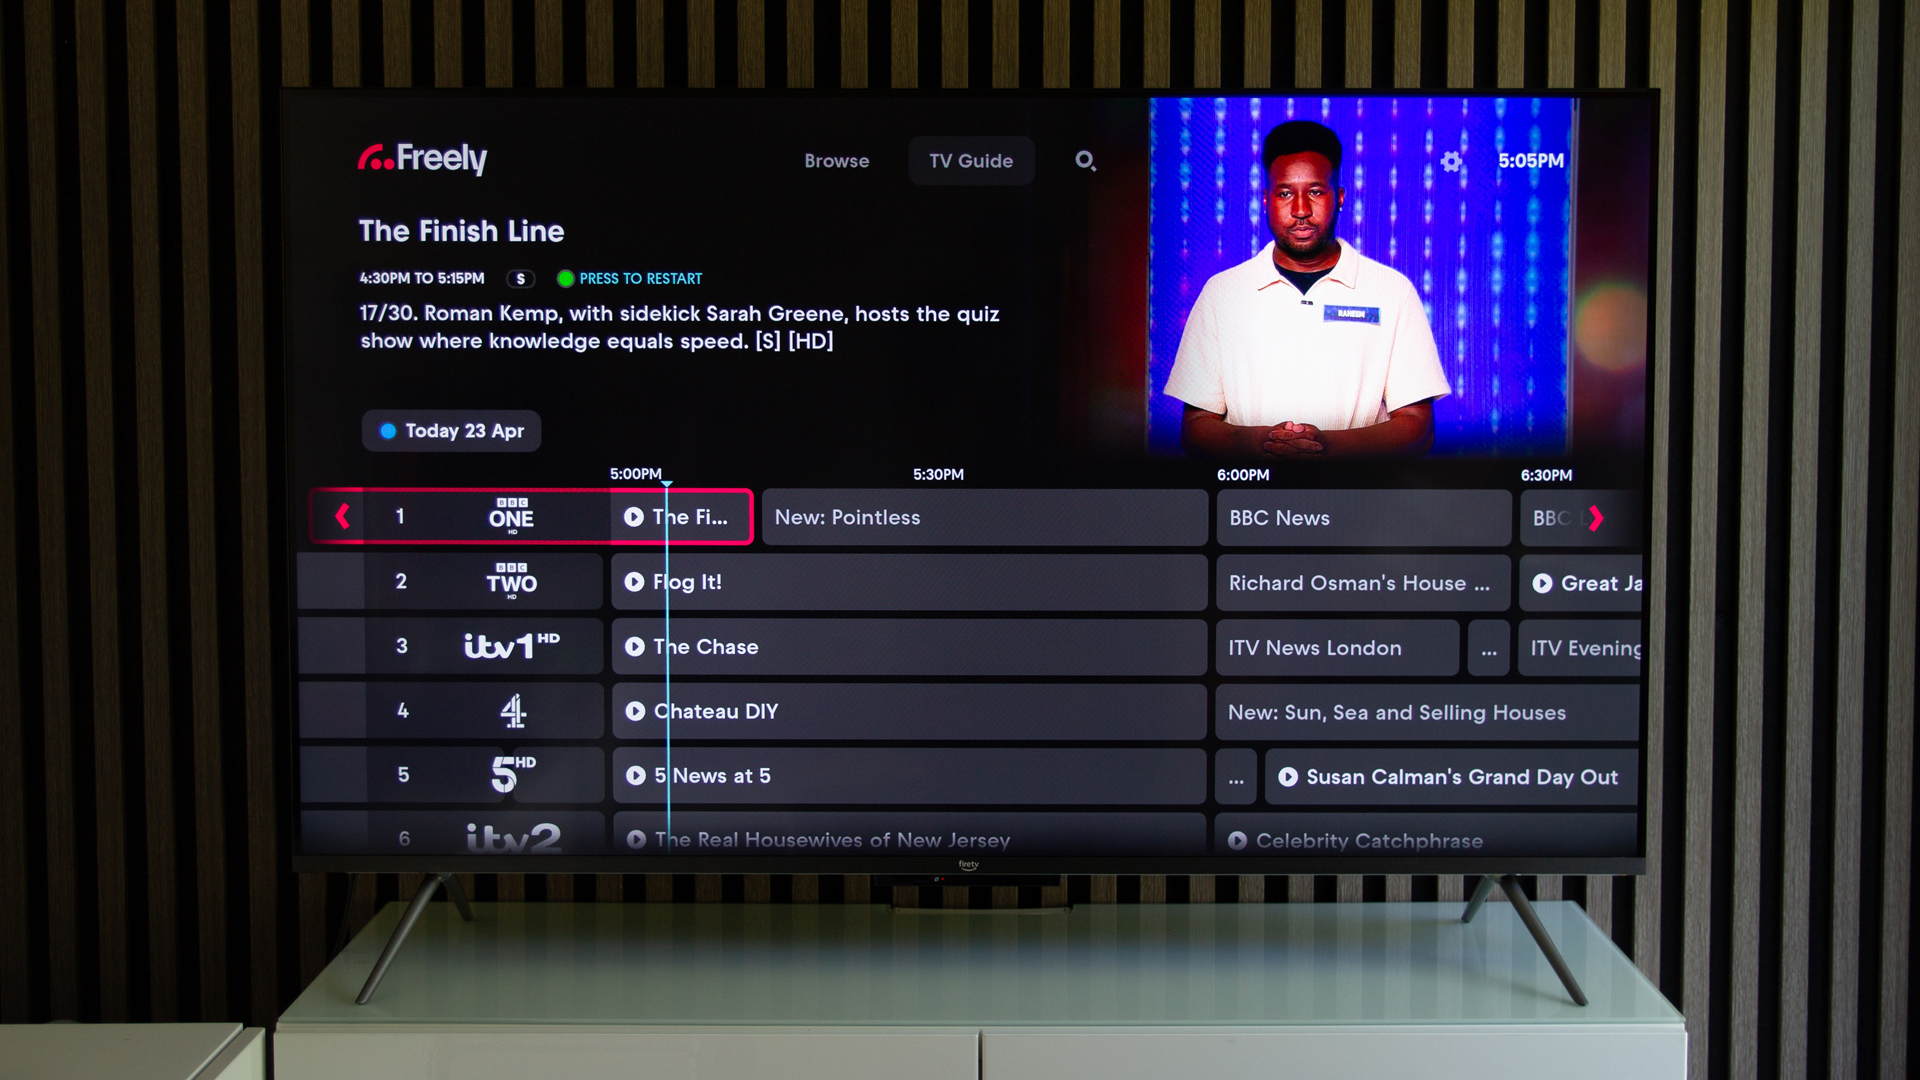
Task: Click the play icon beside 5 News at 5
Action: [636, 776]
